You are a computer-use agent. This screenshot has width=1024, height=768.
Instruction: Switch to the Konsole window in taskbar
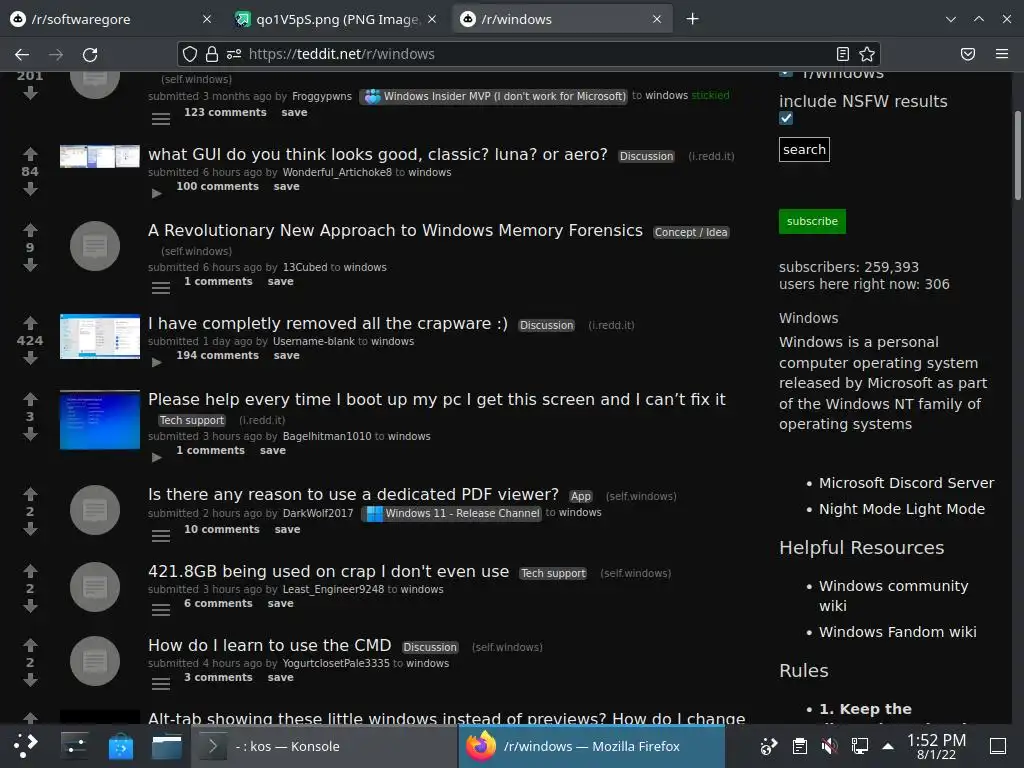325,746
